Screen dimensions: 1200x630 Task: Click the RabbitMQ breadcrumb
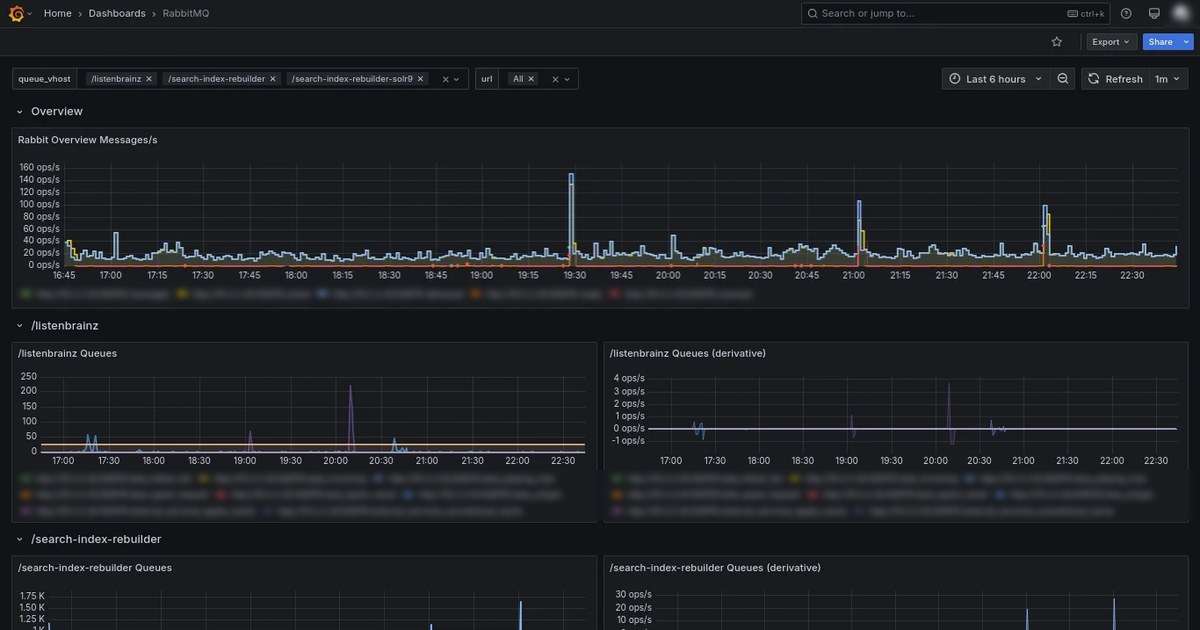(x=186, y=13)
